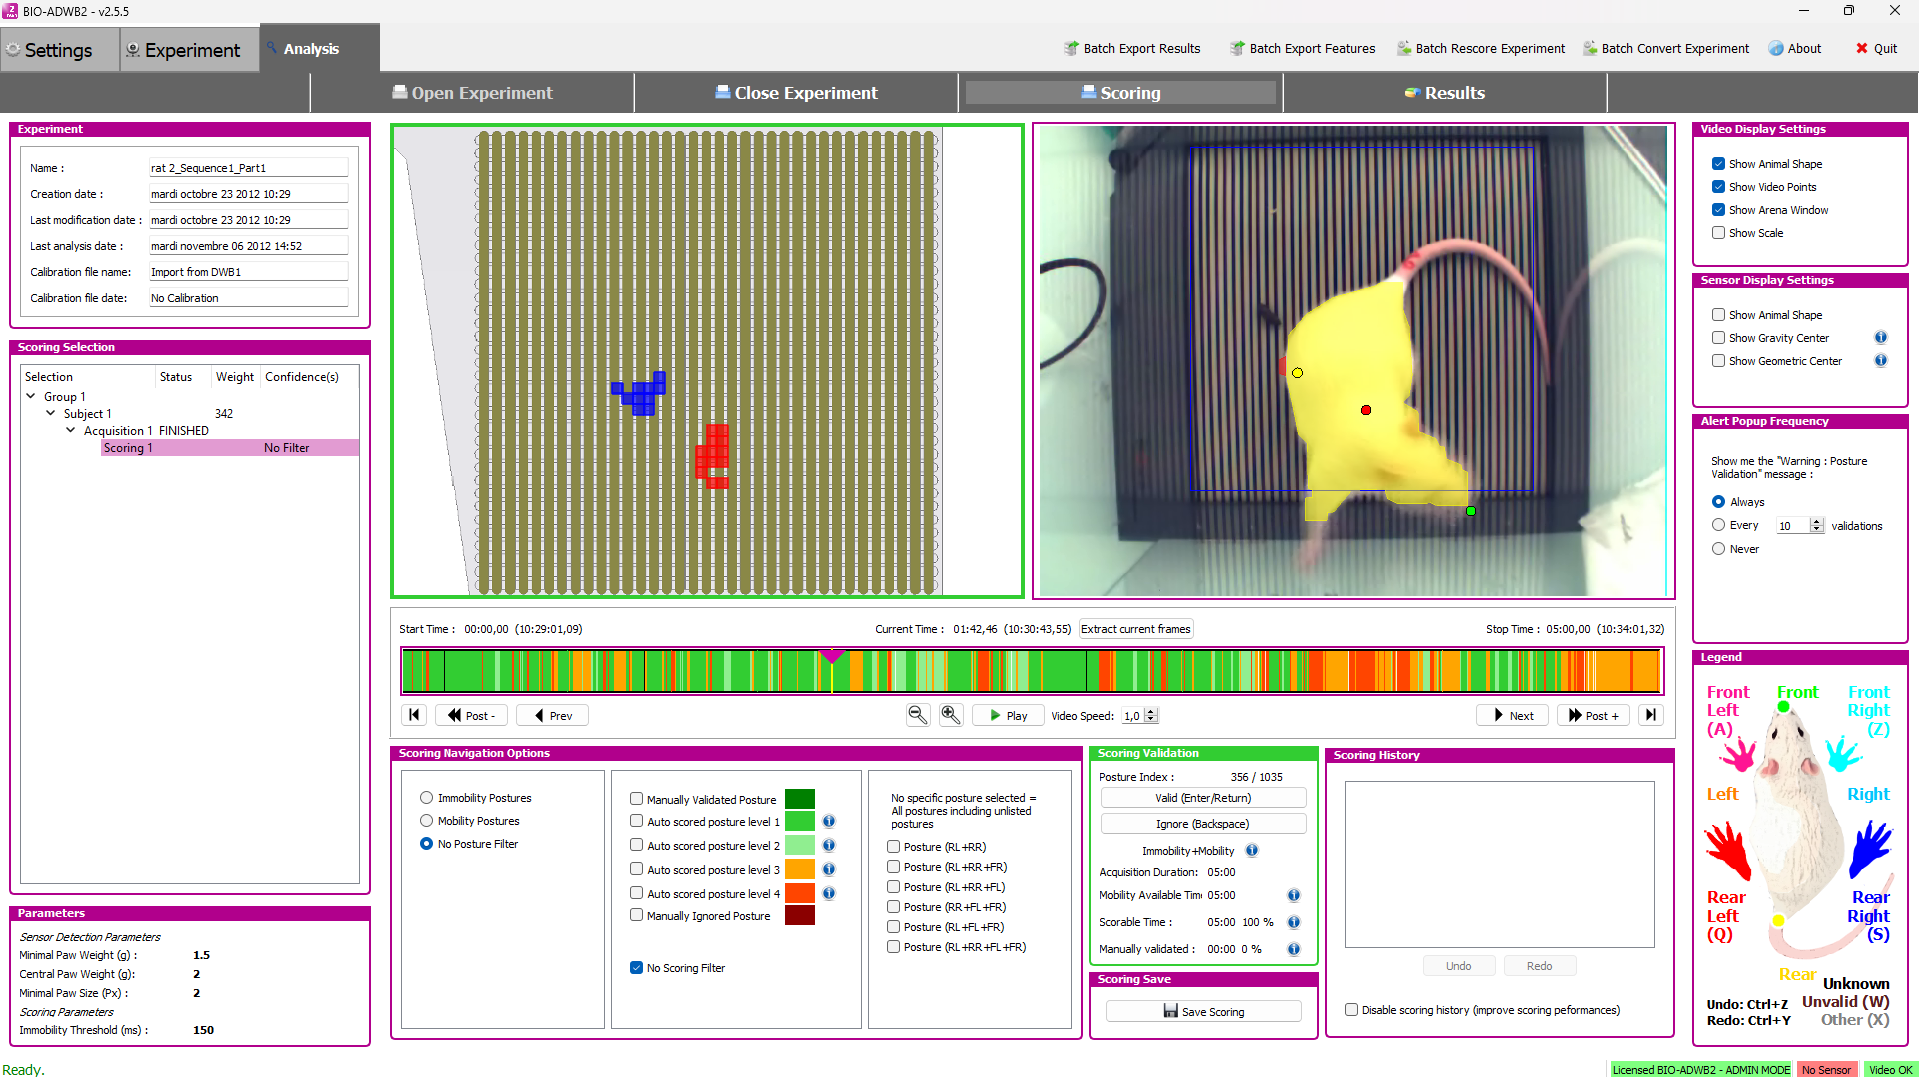Jump to first frame icon
This screenshot has height=1077, width=1919.
(414, 715)
